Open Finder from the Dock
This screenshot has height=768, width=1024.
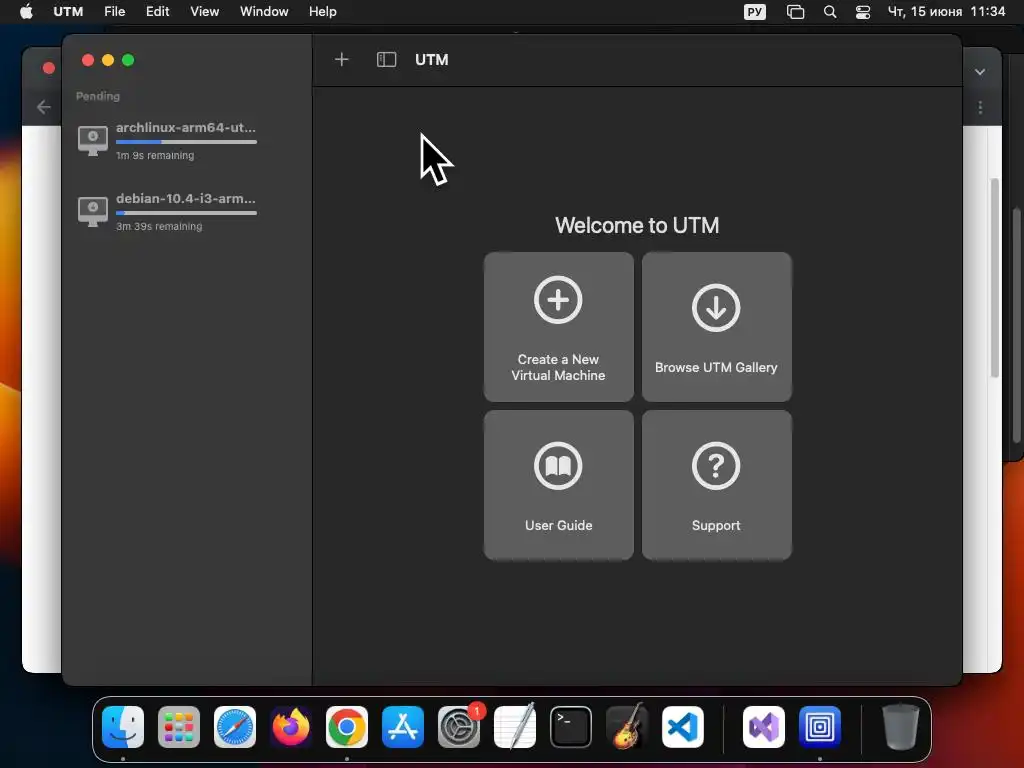coord(123,727)
